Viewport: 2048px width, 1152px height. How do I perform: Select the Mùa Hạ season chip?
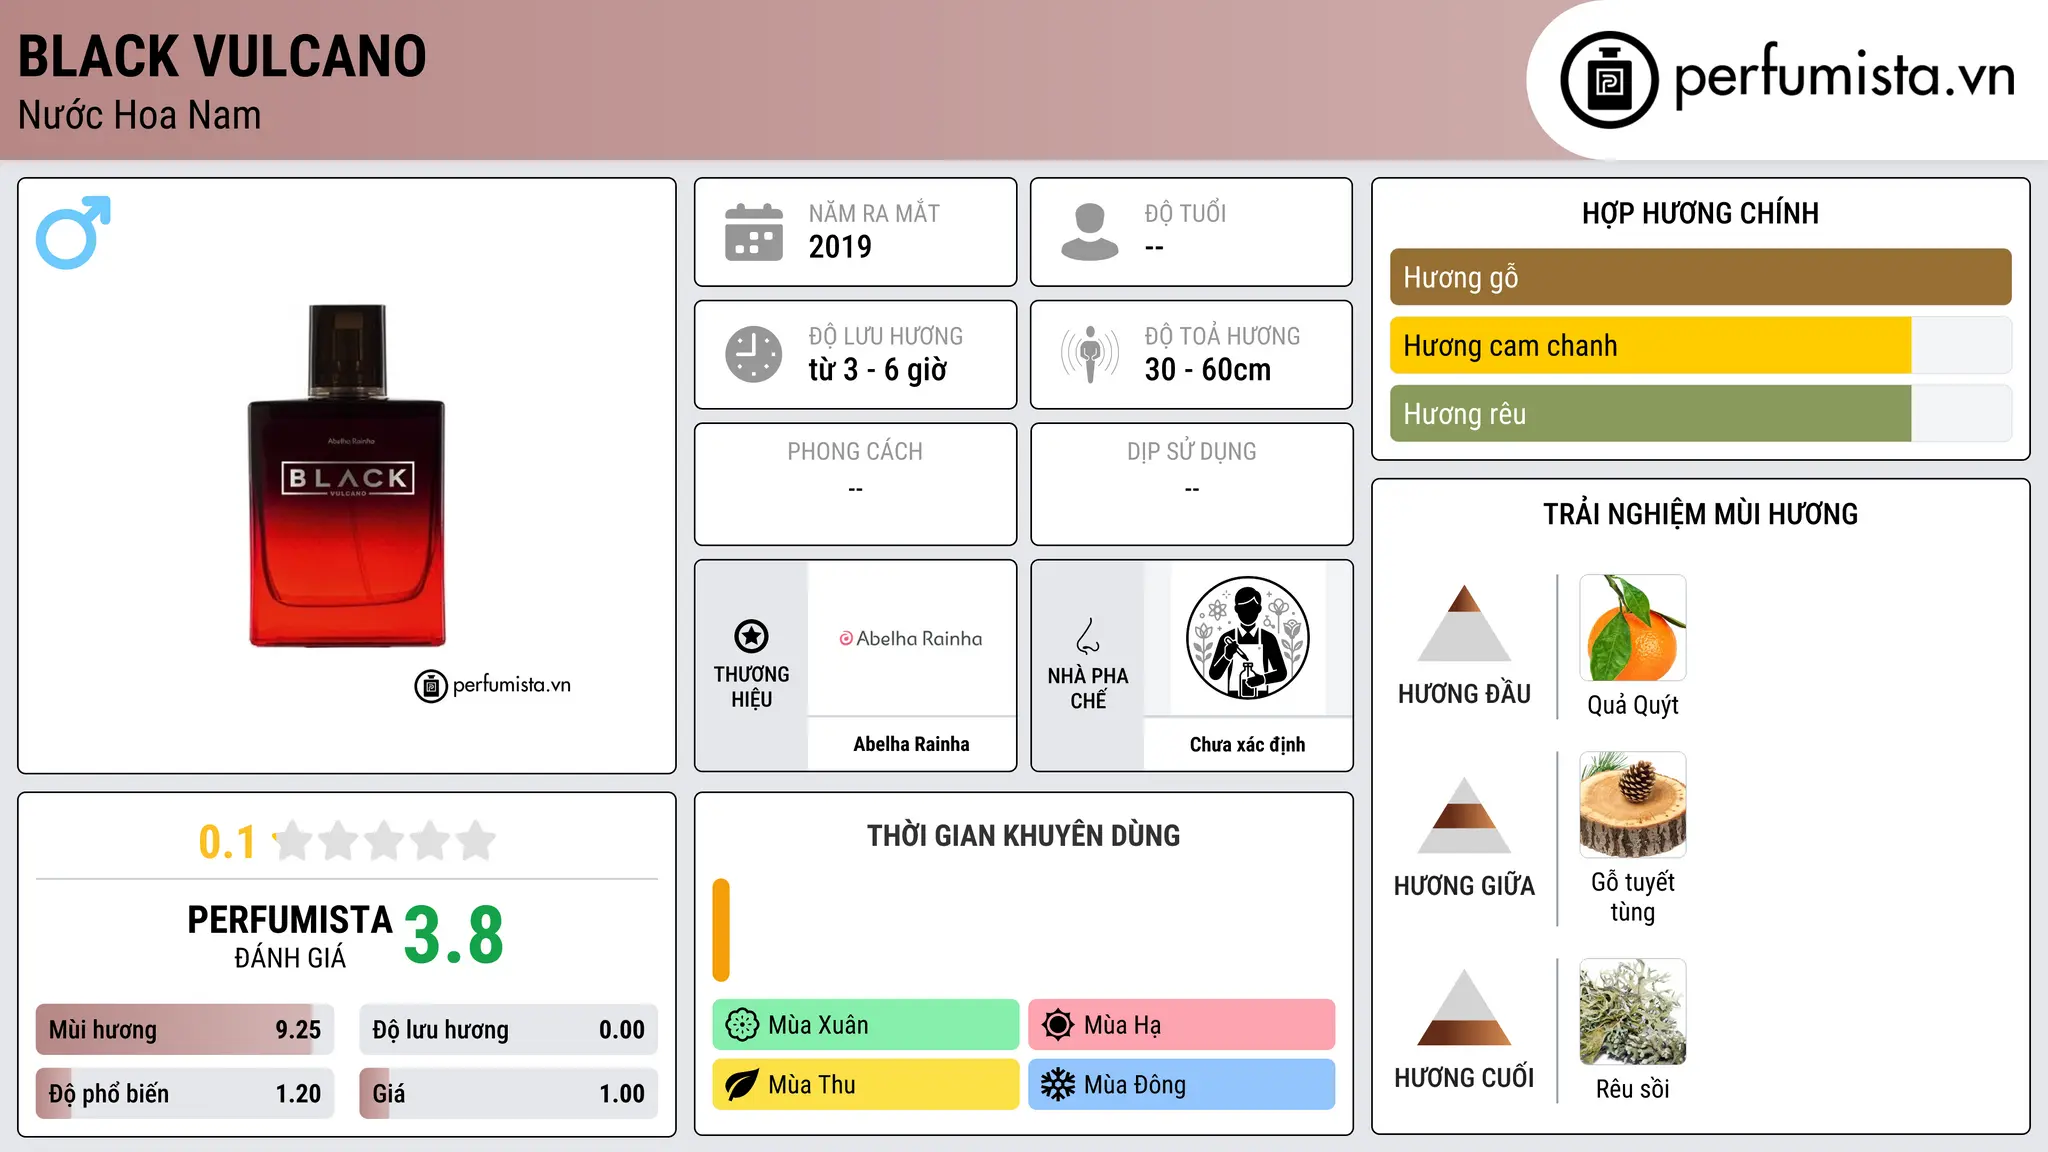(1182, 1025)
